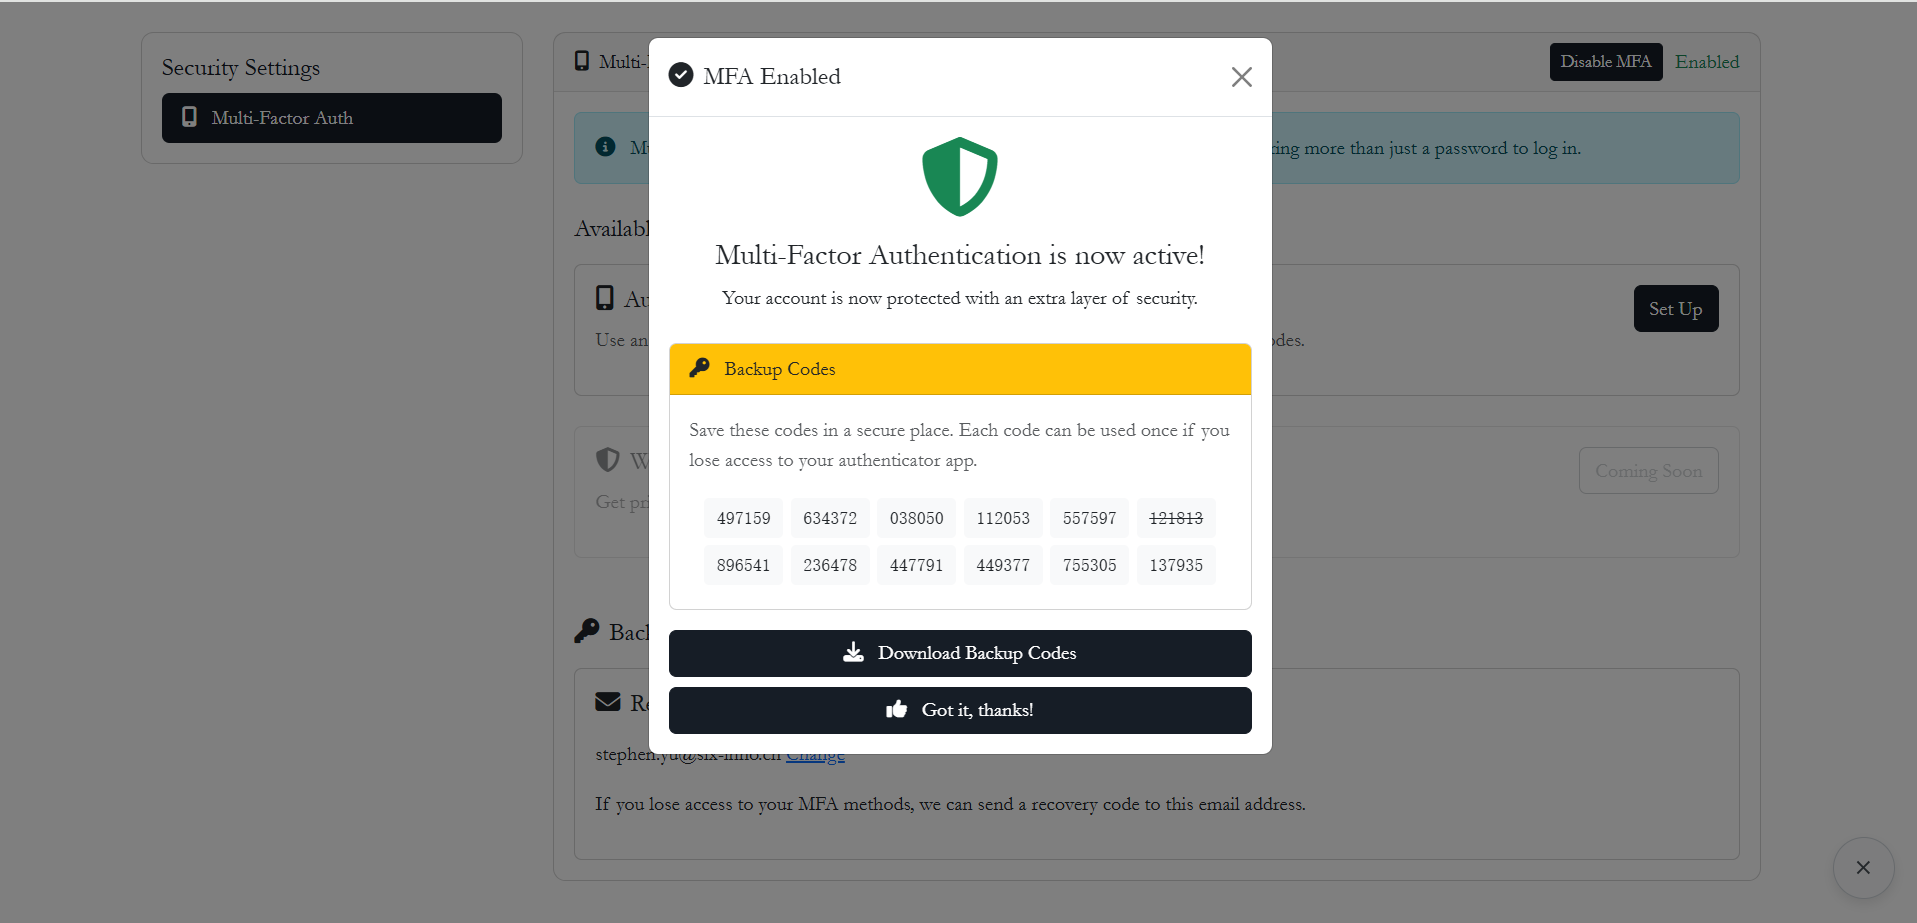Viewport: 1917px width, 923px height.
Task: Download Backup Codes
Action: (x=960, y=653)
